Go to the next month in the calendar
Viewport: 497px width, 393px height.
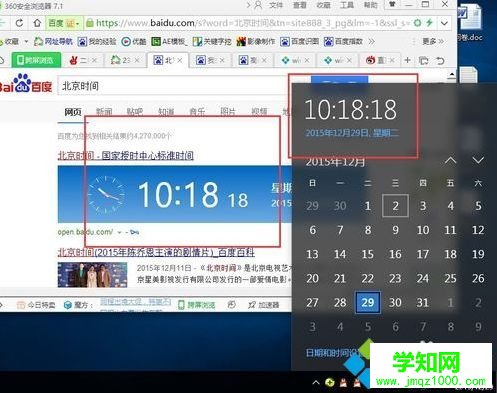pos(478,160)
